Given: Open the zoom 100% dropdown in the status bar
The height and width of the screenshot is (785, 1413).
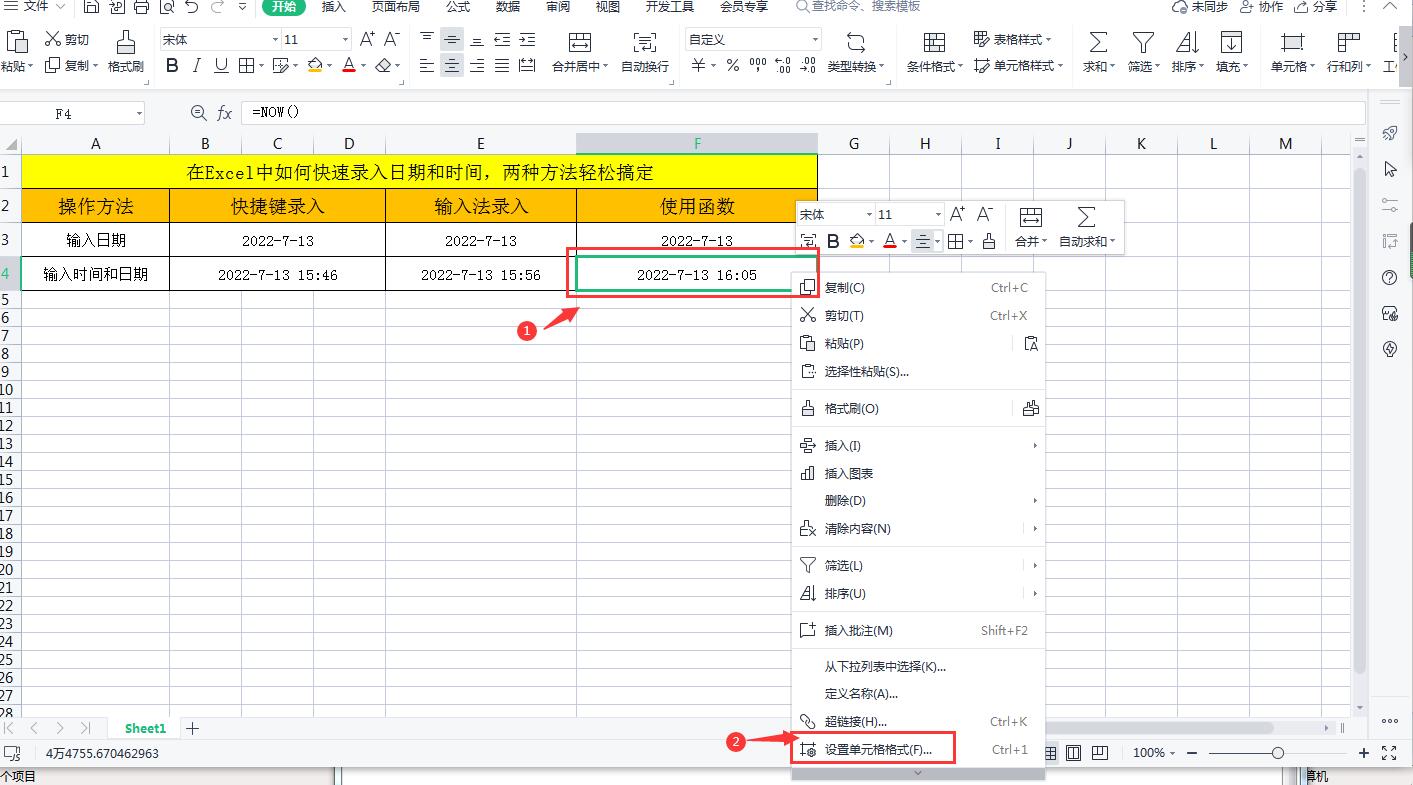Looking at the screenshot, I should (x=1173, y=752).
